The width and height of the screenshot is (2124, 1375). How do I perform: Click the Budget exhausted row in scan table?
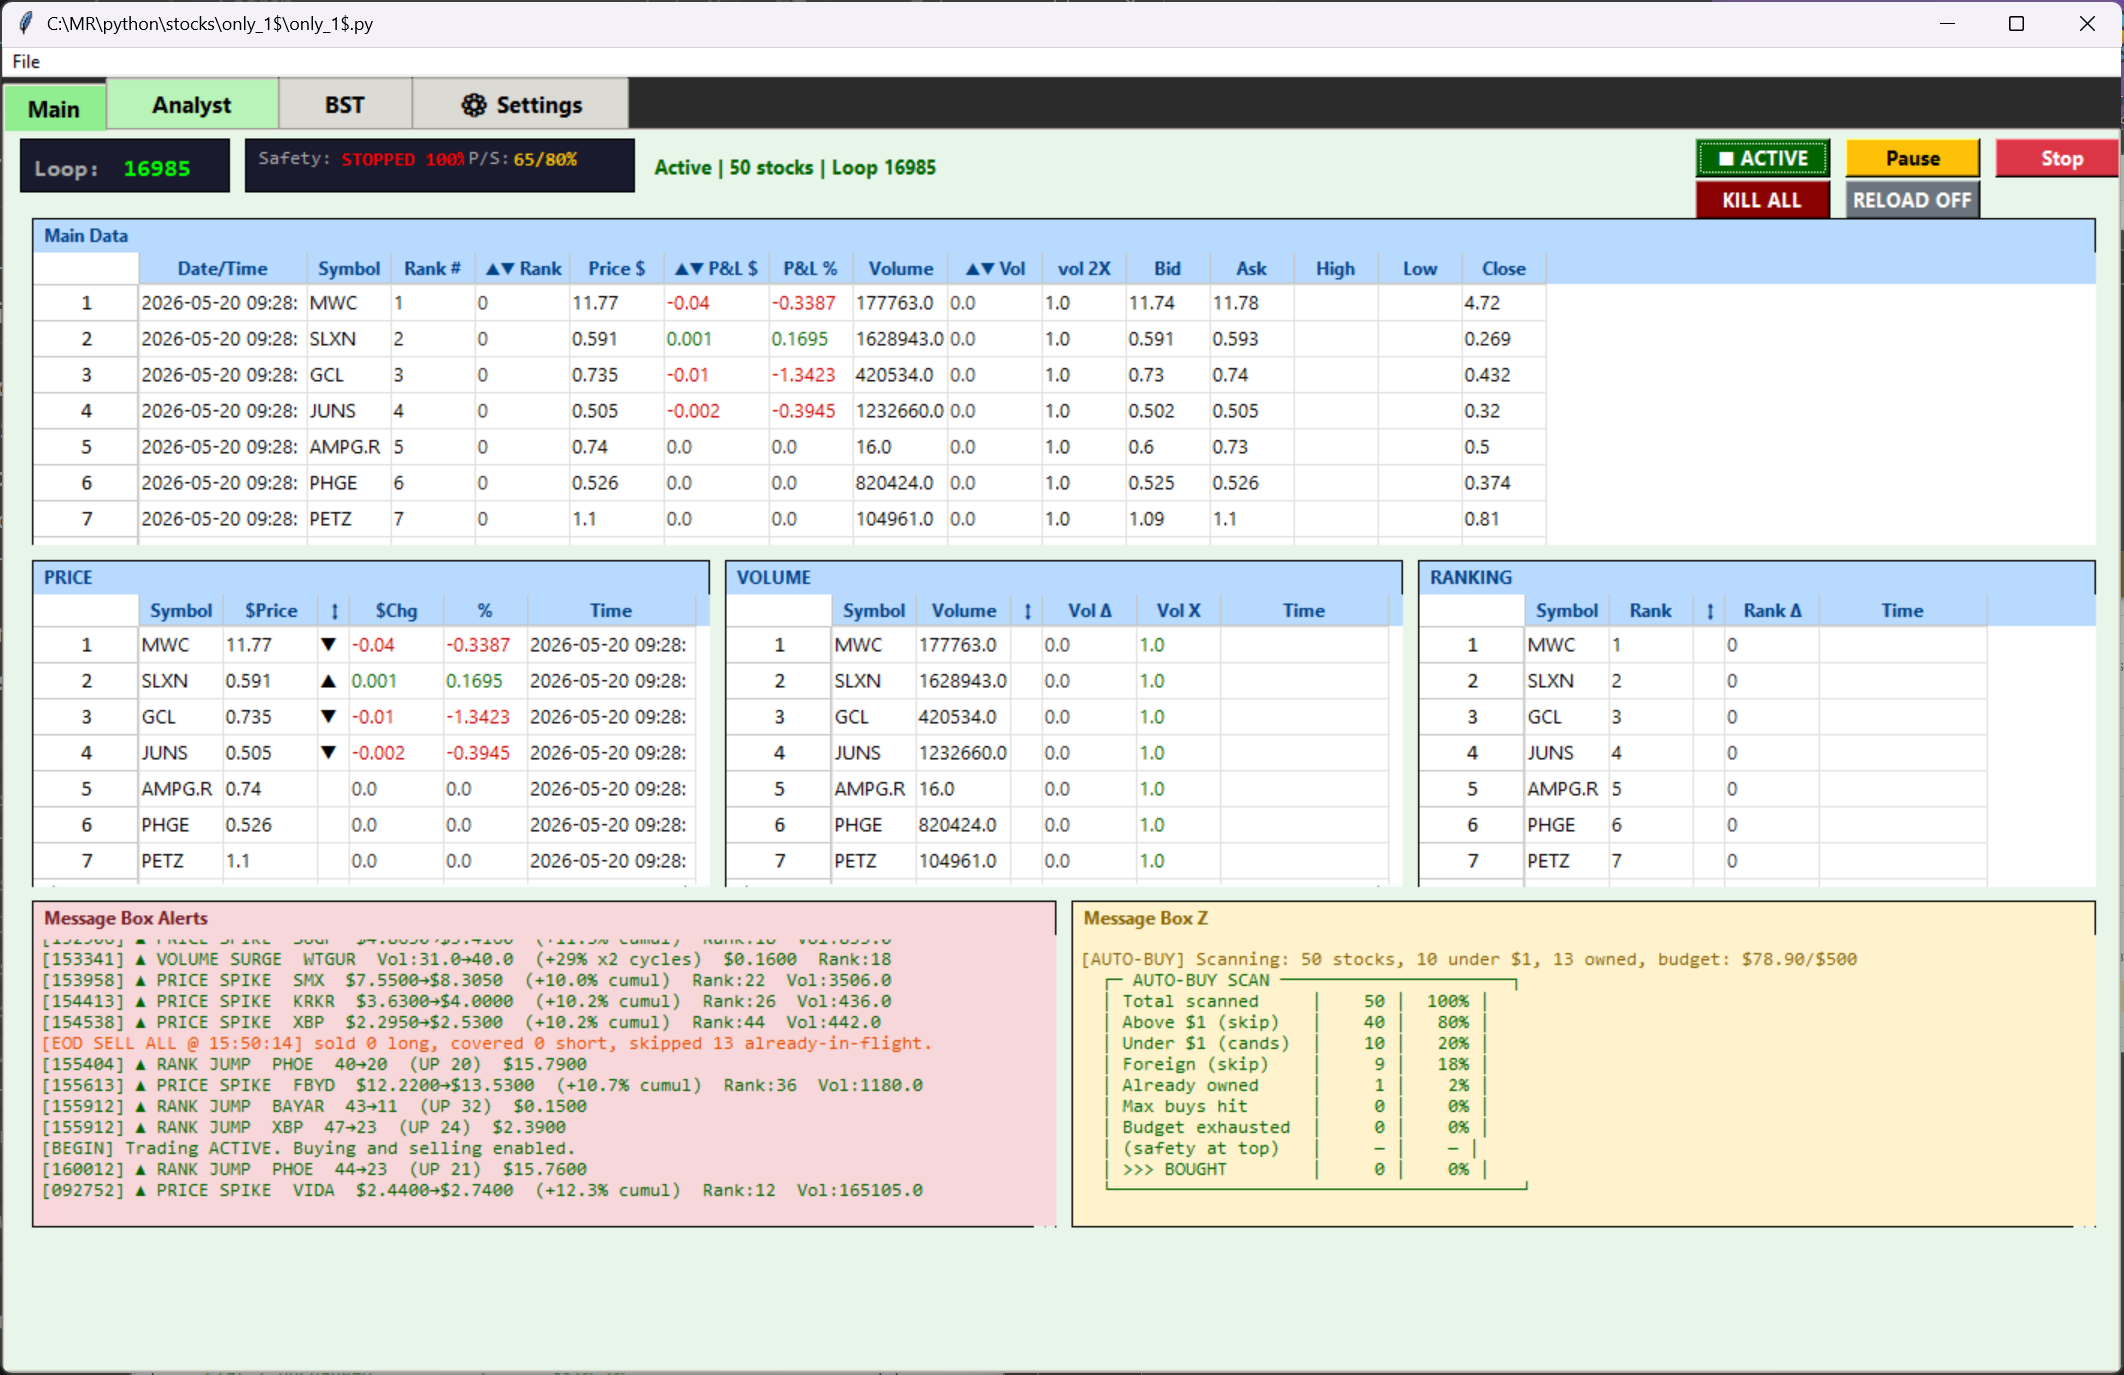[x=1296, y=1127]
